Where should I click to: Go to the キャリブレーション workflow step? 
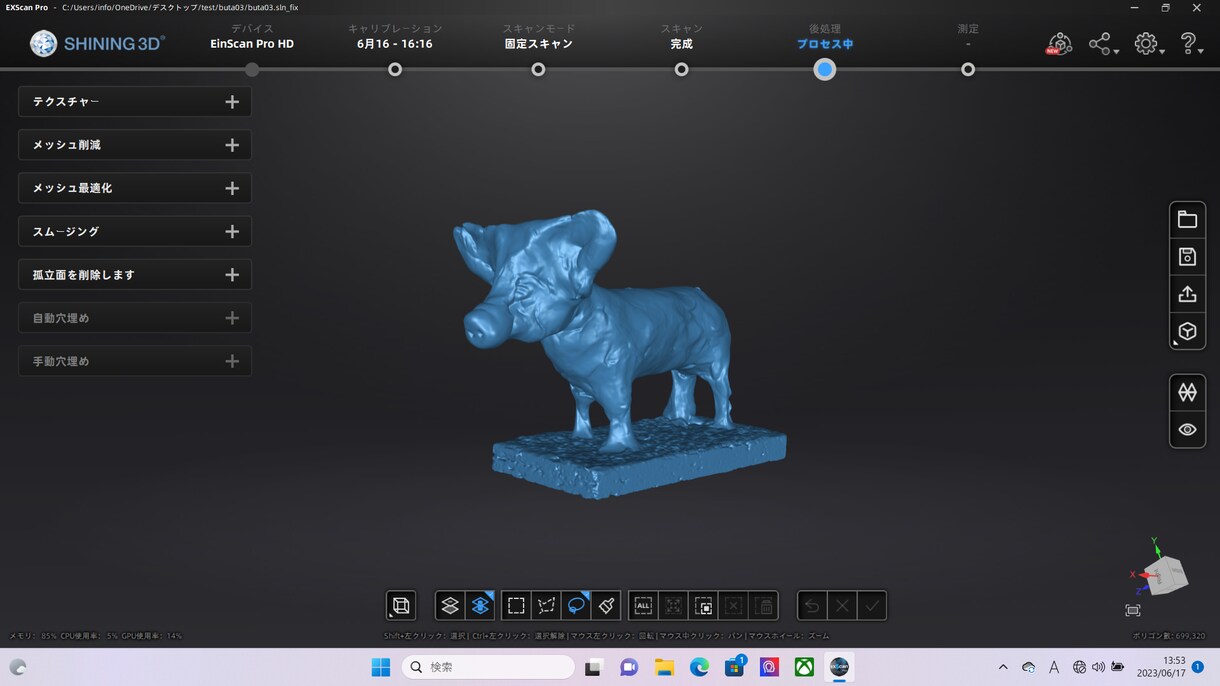pyautogui.click(x=395, y=69)
